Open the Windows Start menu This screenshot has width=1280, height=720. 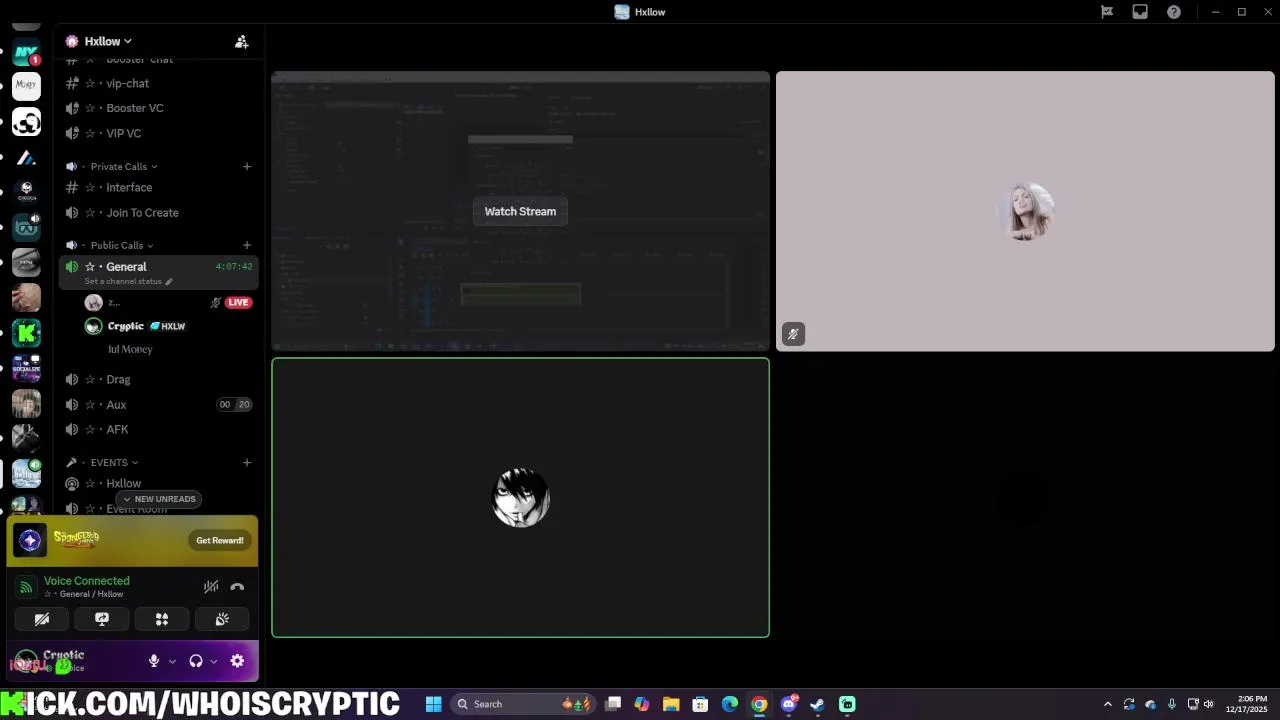(x=433, y=704)
